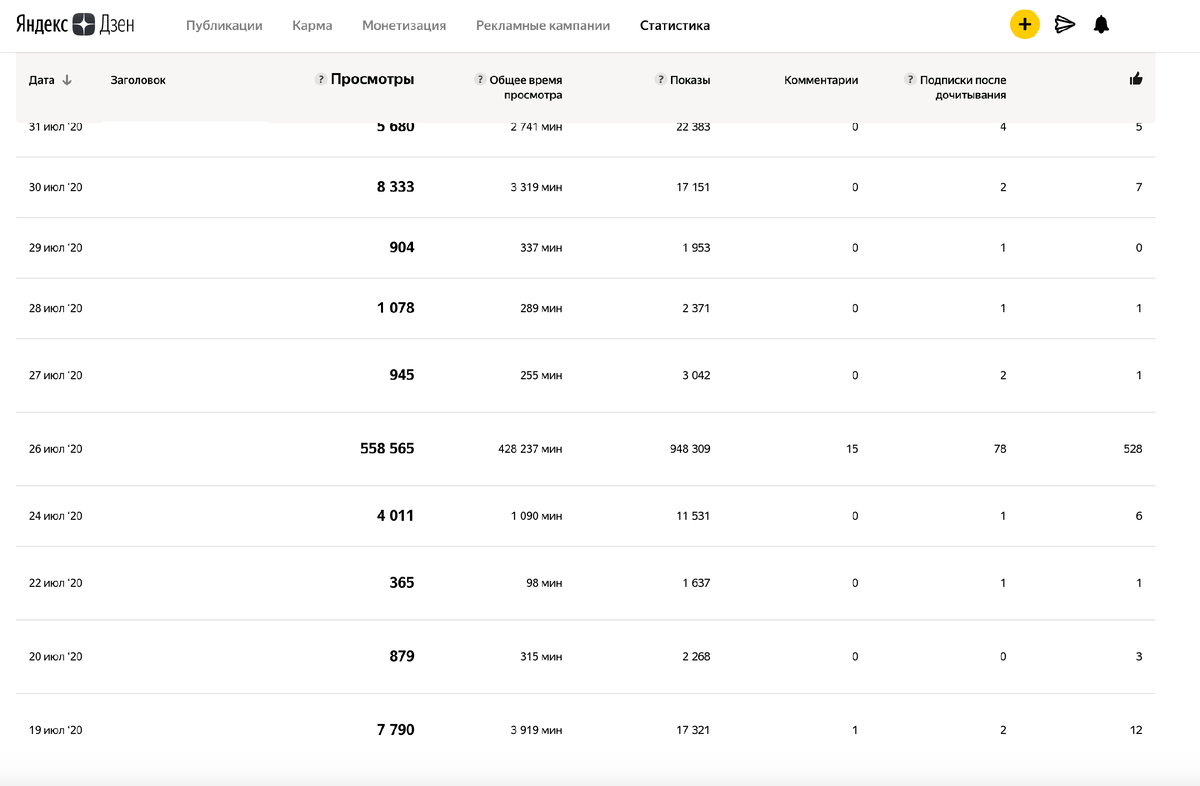Viewport: 1200px width, 786px height.
Task: Select the Статистика tab
Action: 675,26
